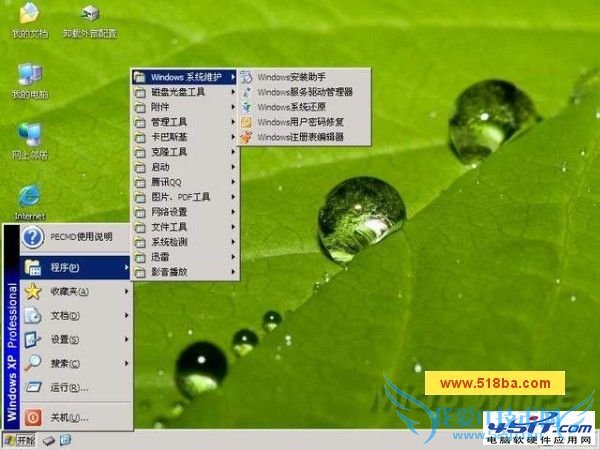This screenshot has width=600, height=450.
Task: Choose 关机(U)... to shut down
Action: click(76, 417)
